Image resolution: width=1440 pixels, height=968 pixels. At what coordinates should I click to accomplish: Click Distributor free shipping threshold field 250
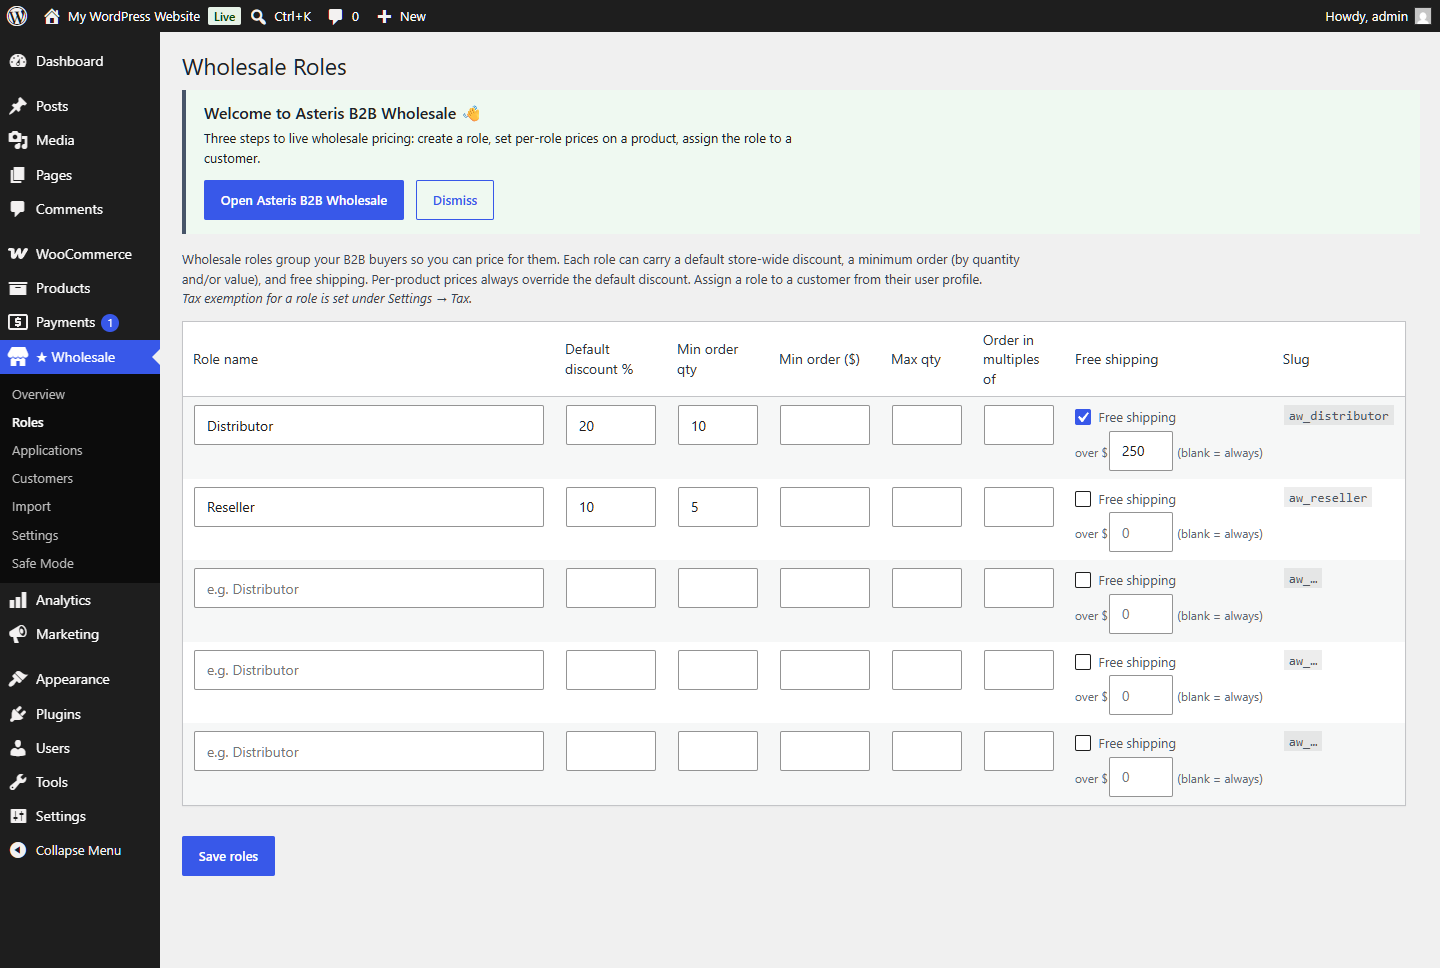[x=1141, y=451]
